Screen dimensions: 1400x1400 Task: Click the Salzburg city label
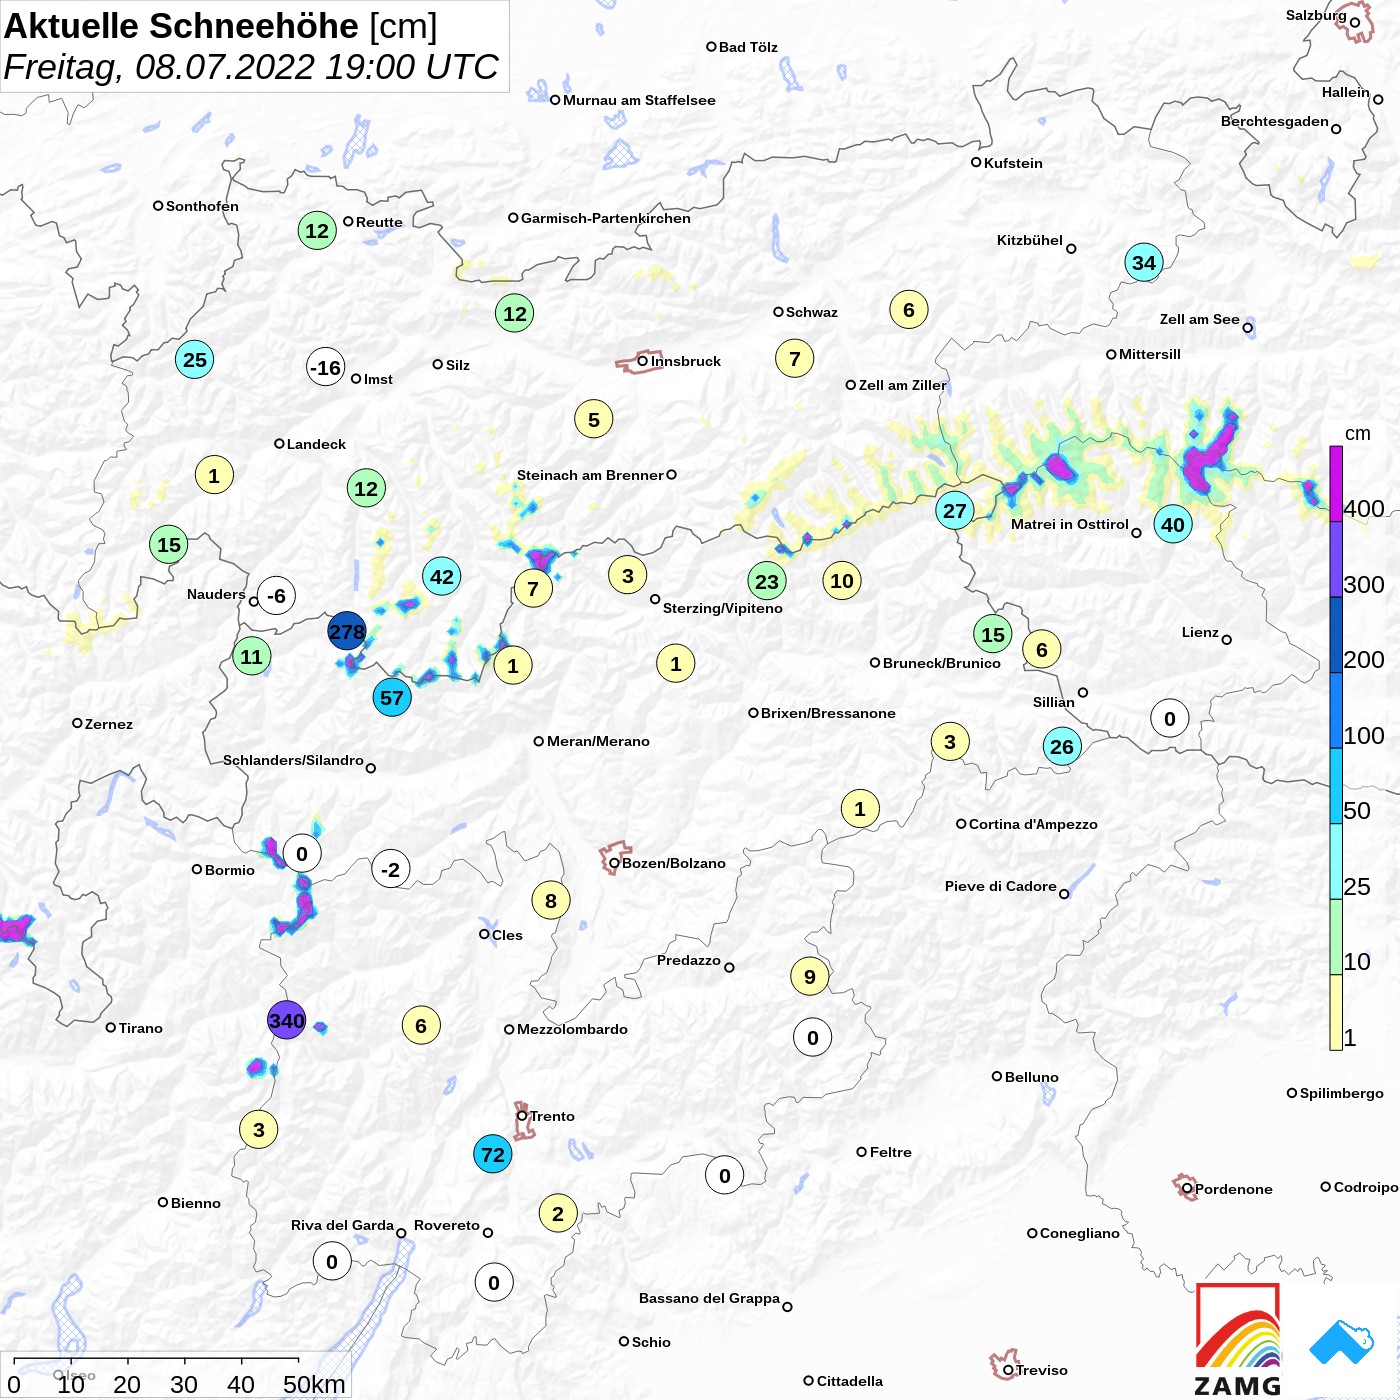pos(1316,15)
